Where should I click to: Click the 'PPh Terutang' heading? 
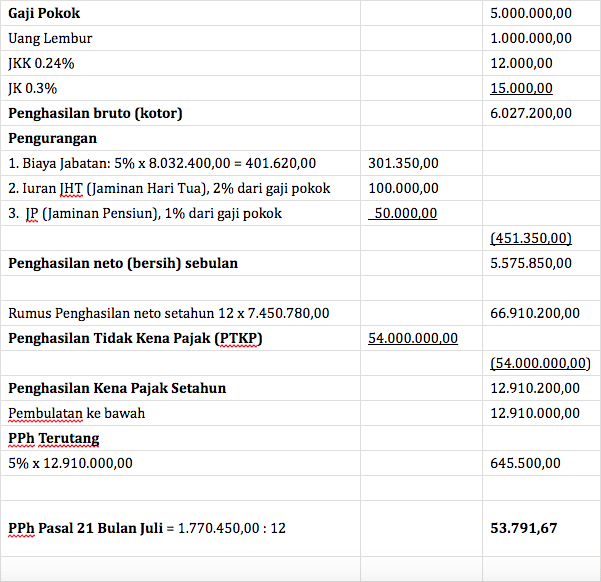(54, 438)
